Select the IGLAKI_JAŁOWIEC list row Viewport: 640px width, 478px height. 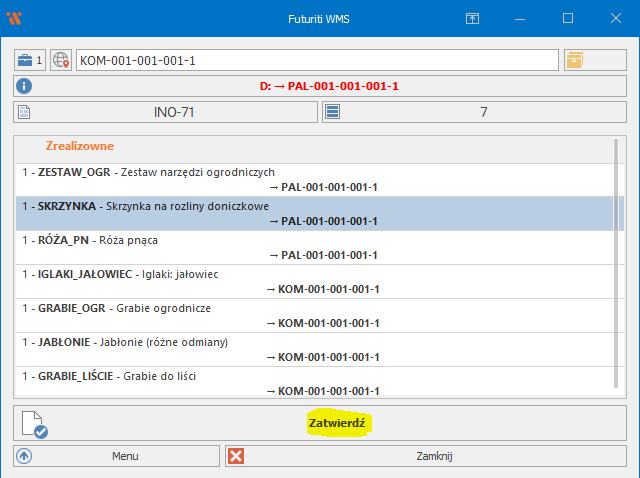(x=313, y=281)
